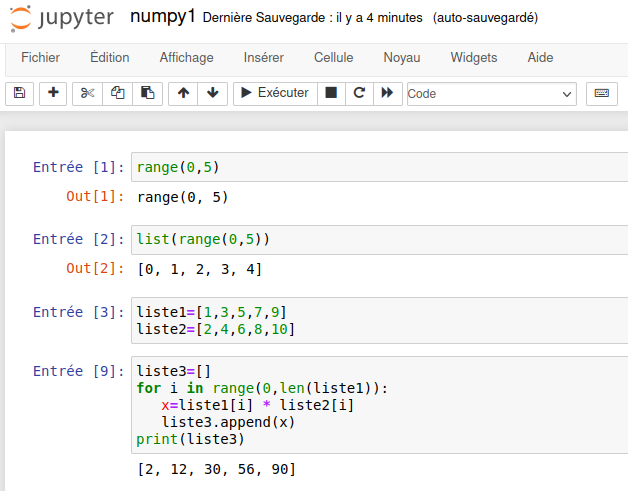628x491 pixels.
Task: Insert a new cell with plus icon
Action: click(53, 93)
